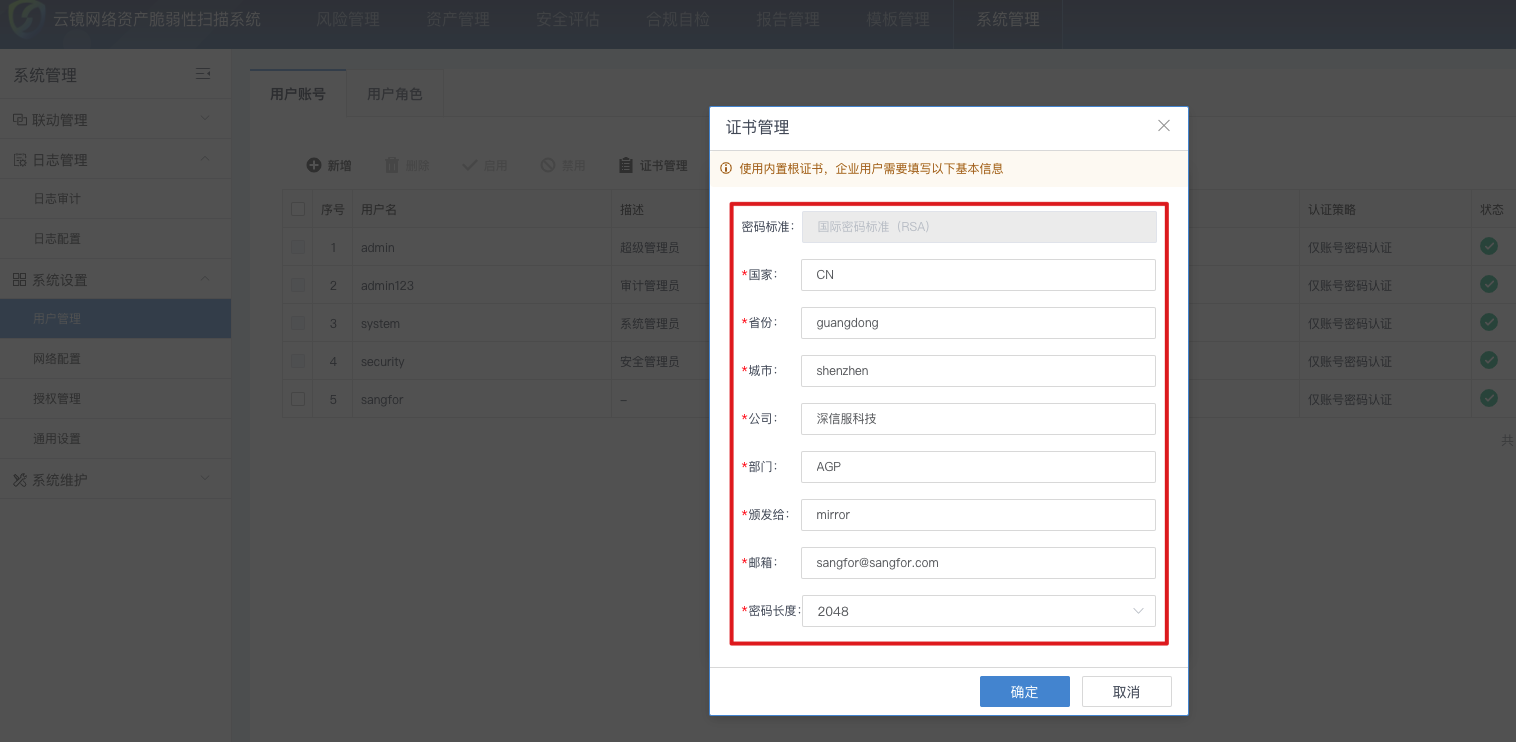Click the green status icon for sangfor
The width and height of the screenshot is (1516, 742).
pos(1489,398)
